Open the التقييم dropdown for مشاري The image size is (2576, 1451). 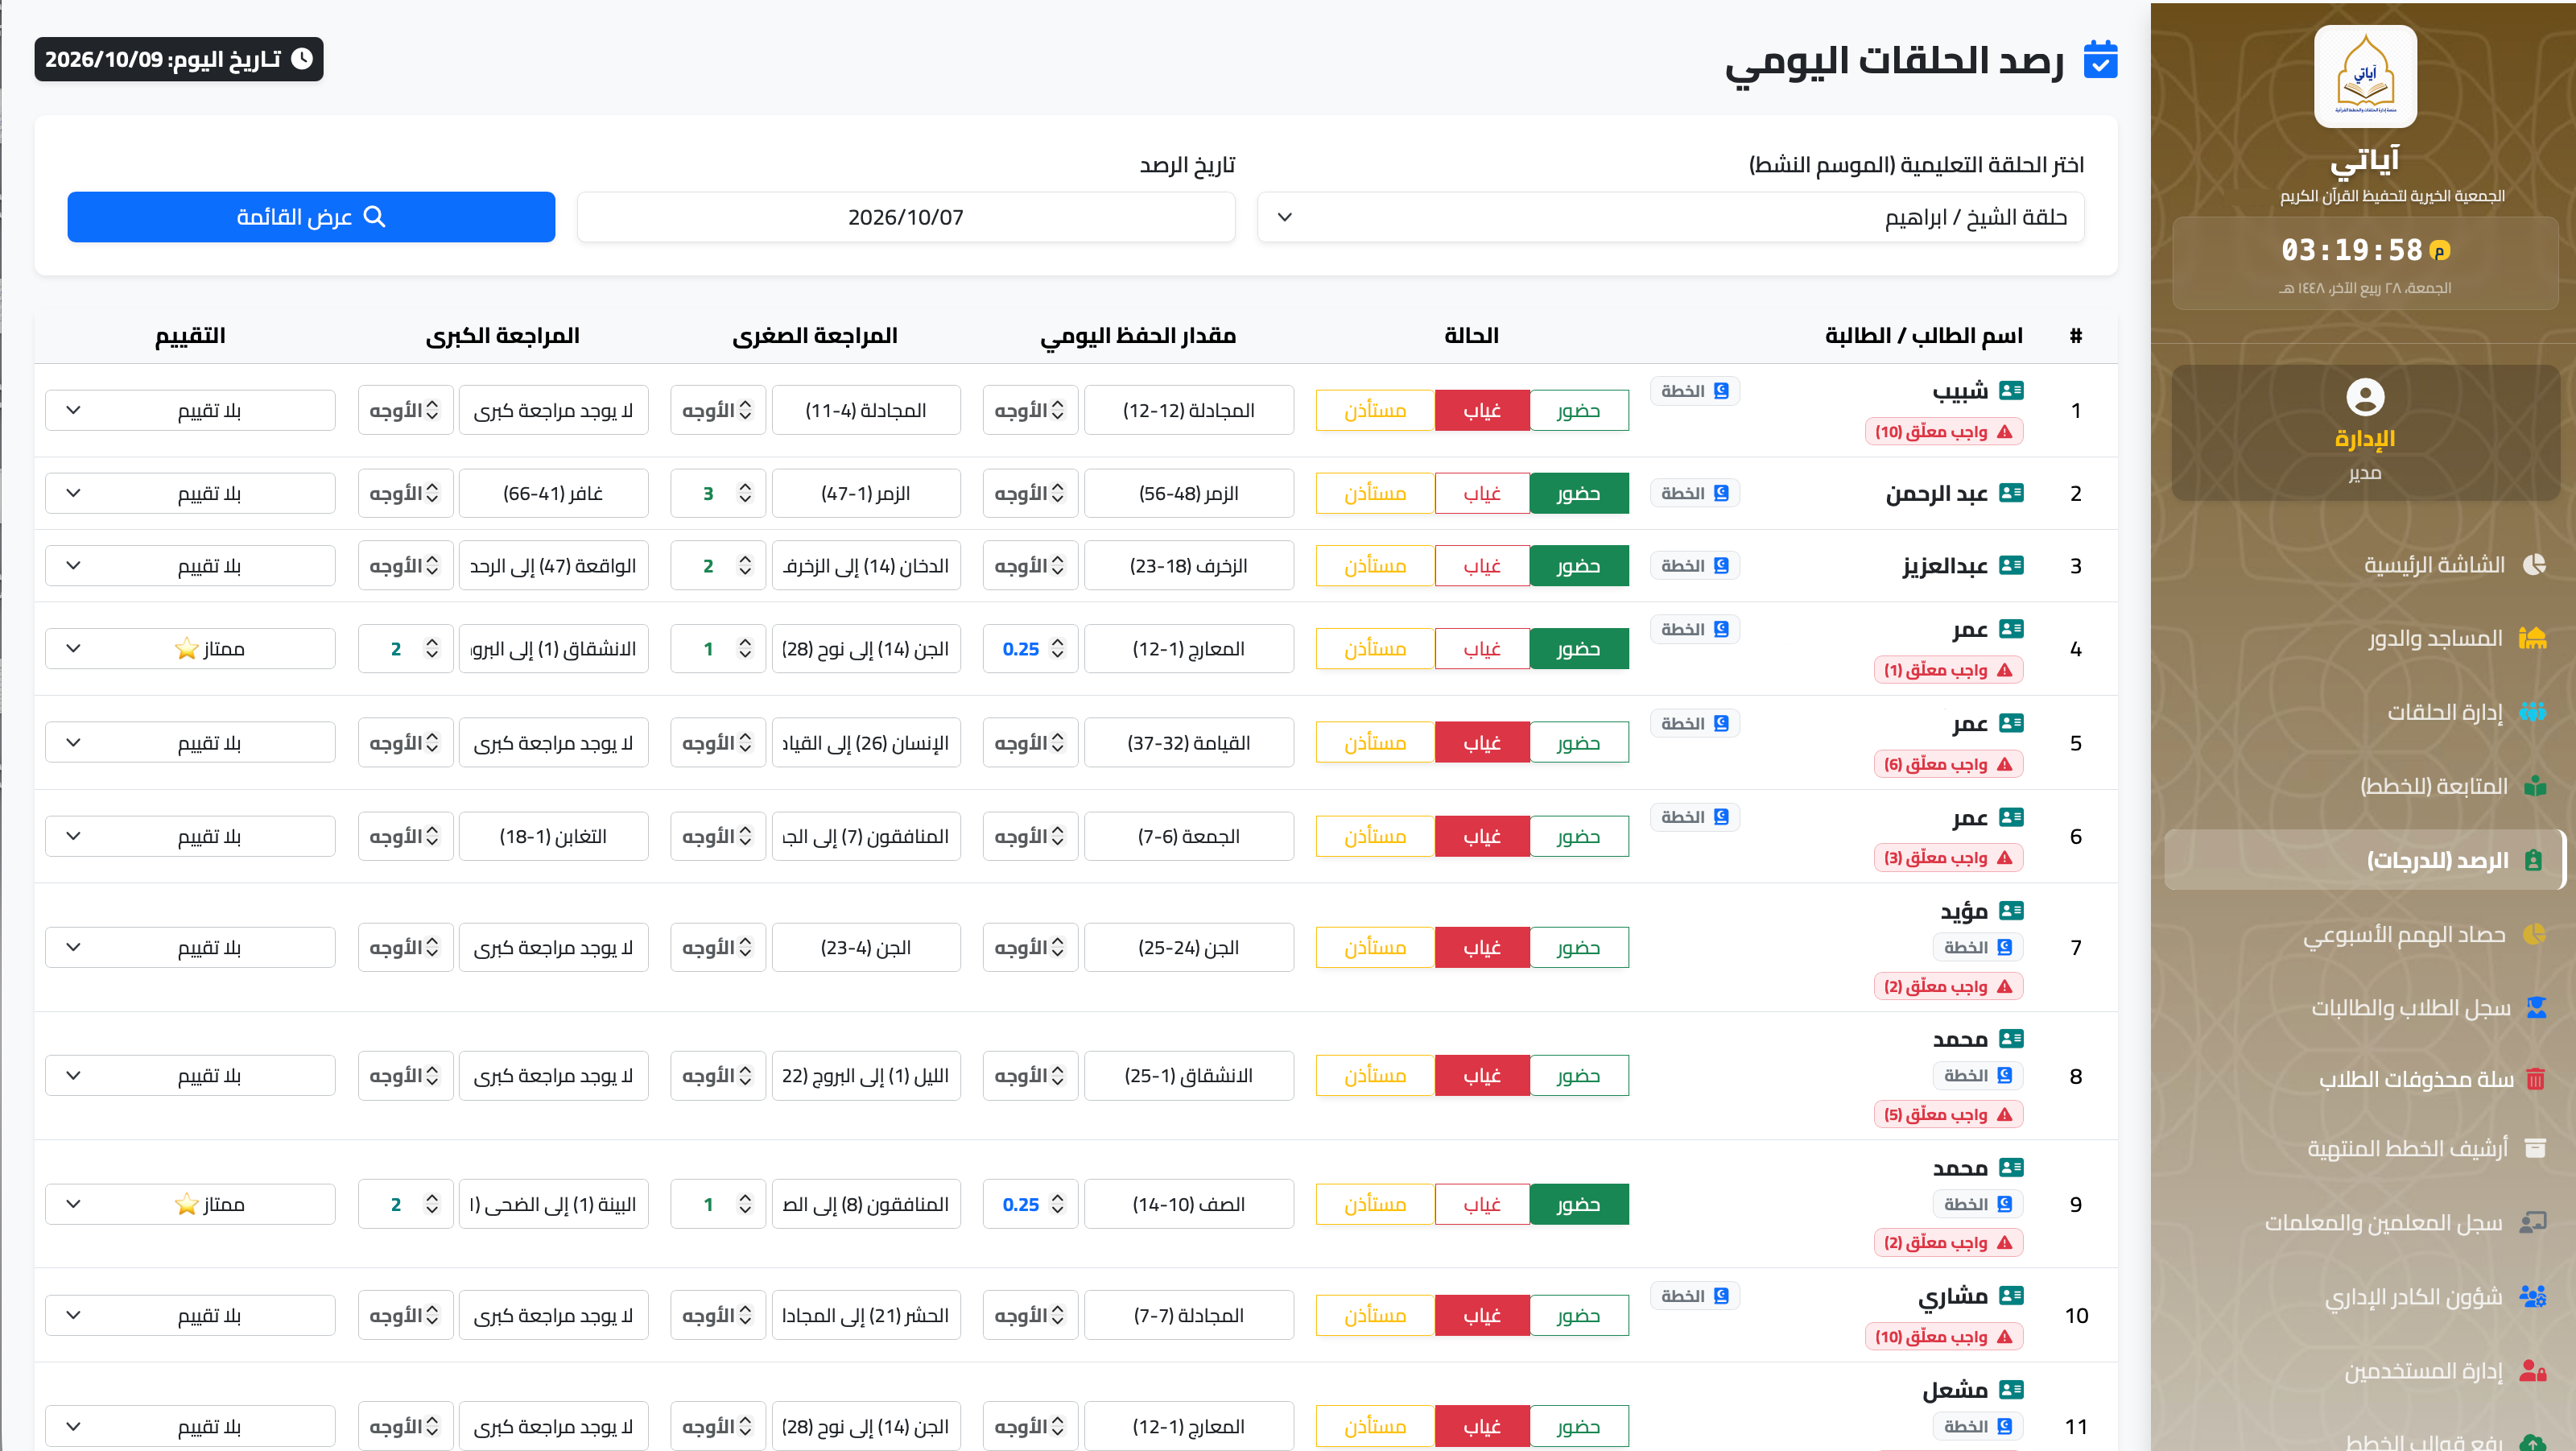(x=190, y=1315)
